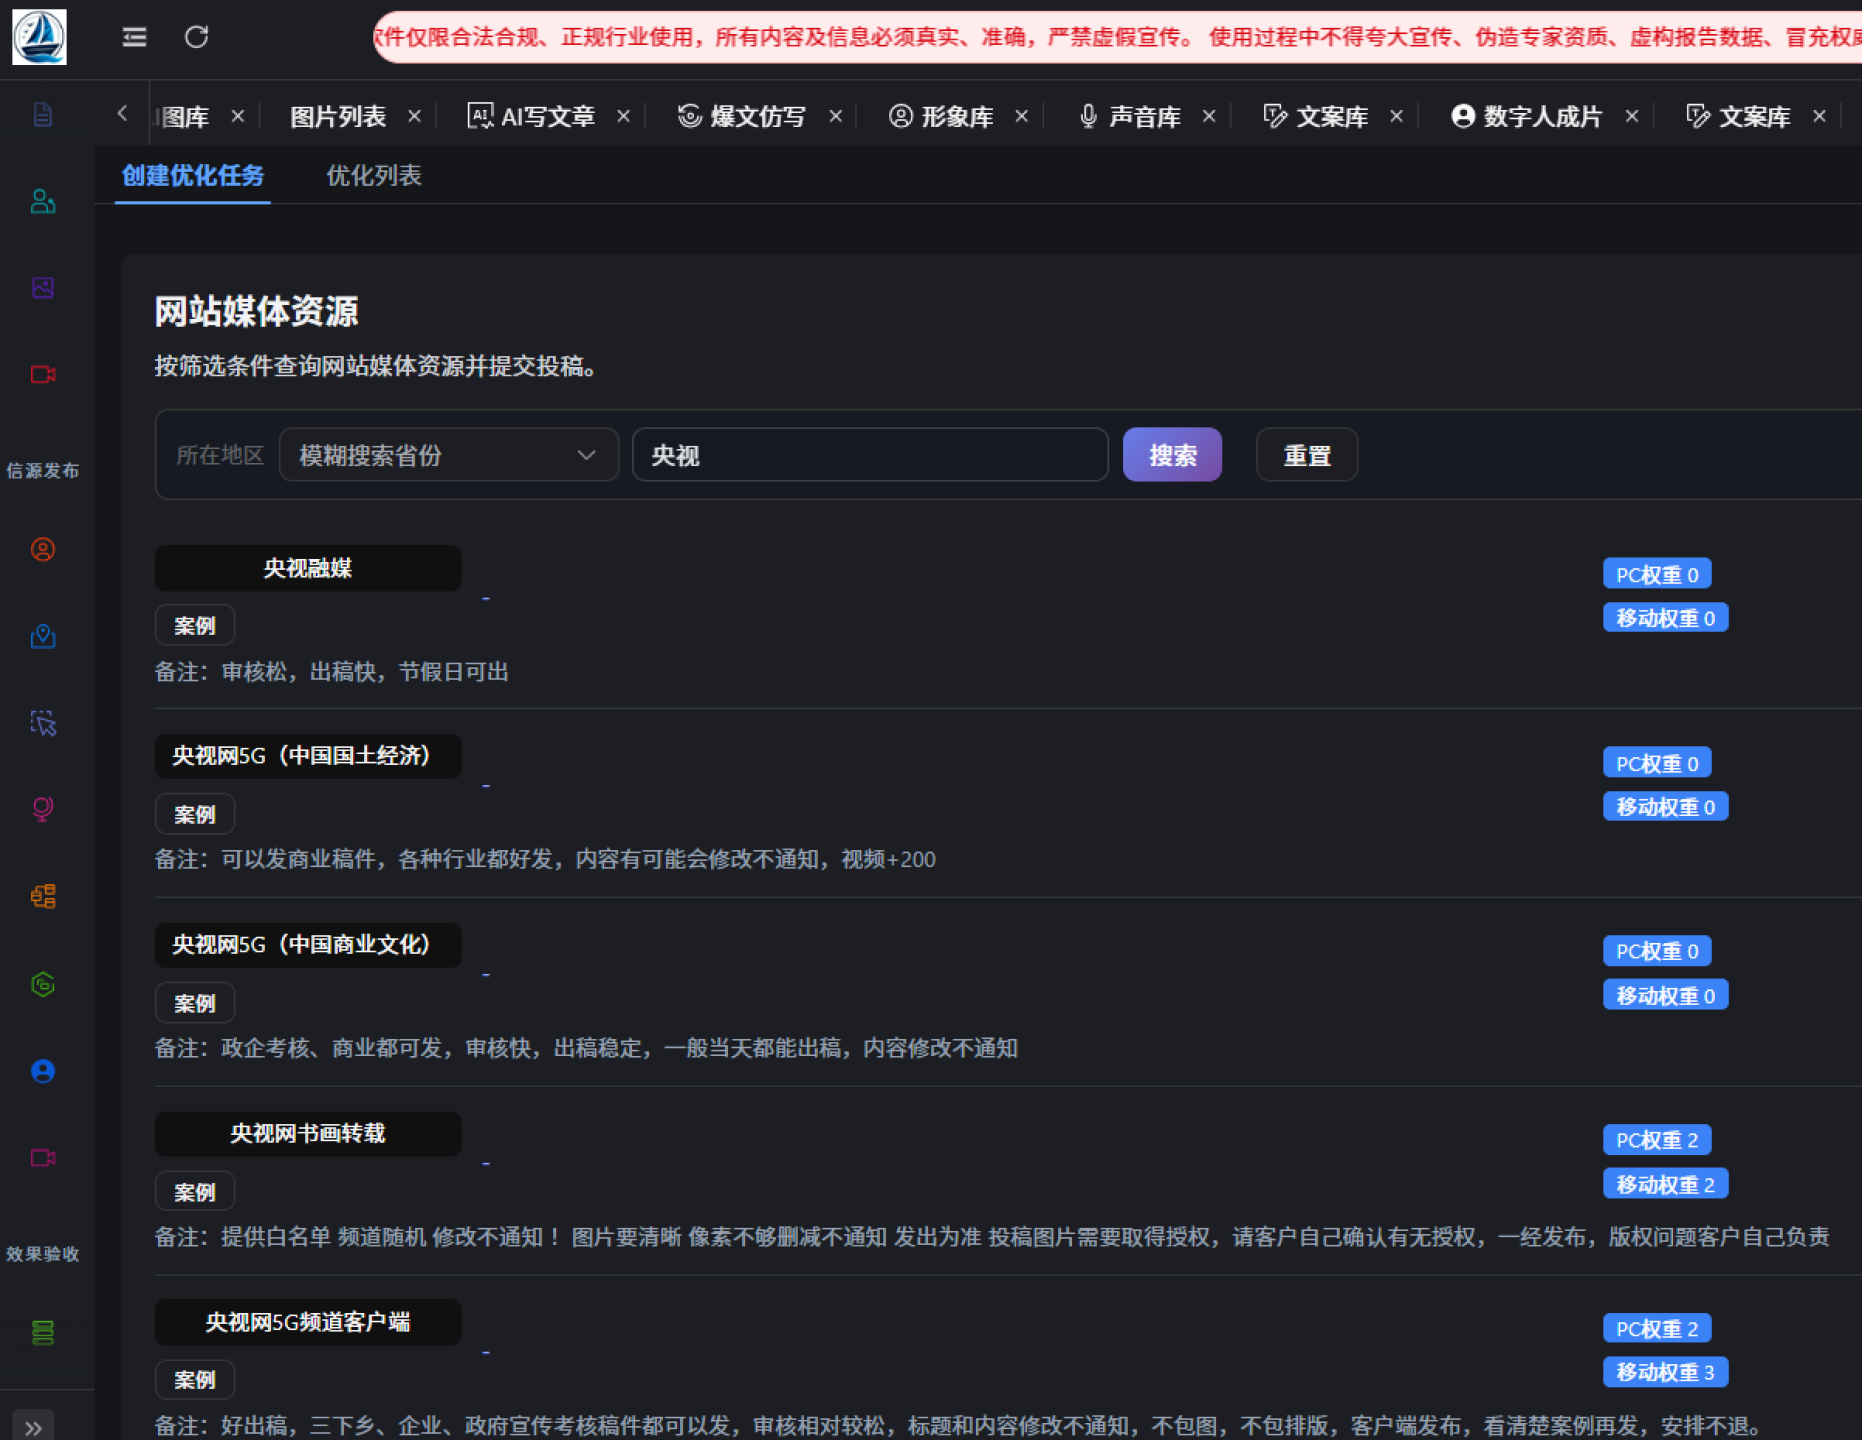1862x1440 pixels.
Task: Click the refresh icon in top bar
Action: pos(196,37)
